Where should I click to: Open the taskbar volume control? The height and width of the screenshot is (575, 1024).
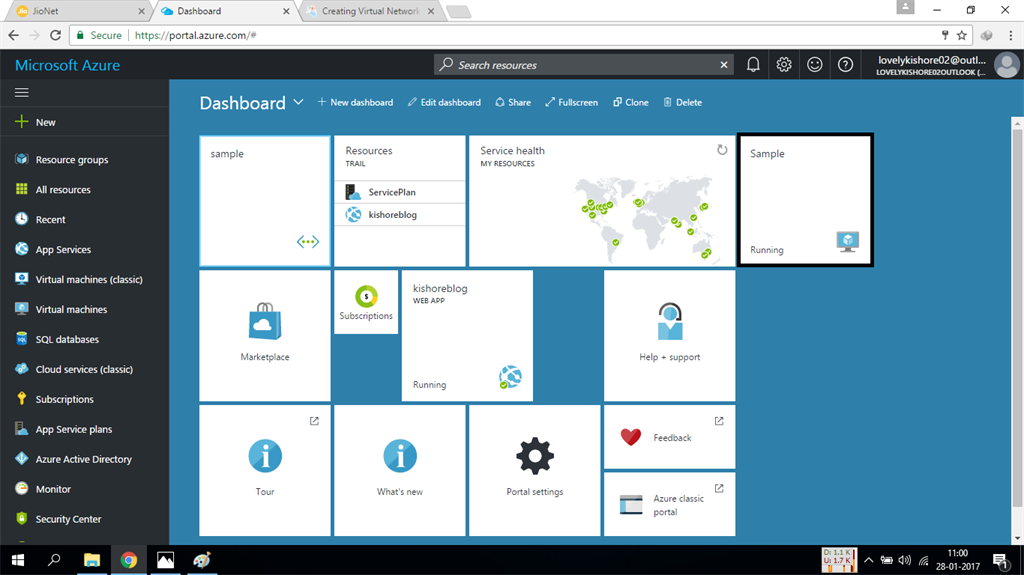[904, 560]
